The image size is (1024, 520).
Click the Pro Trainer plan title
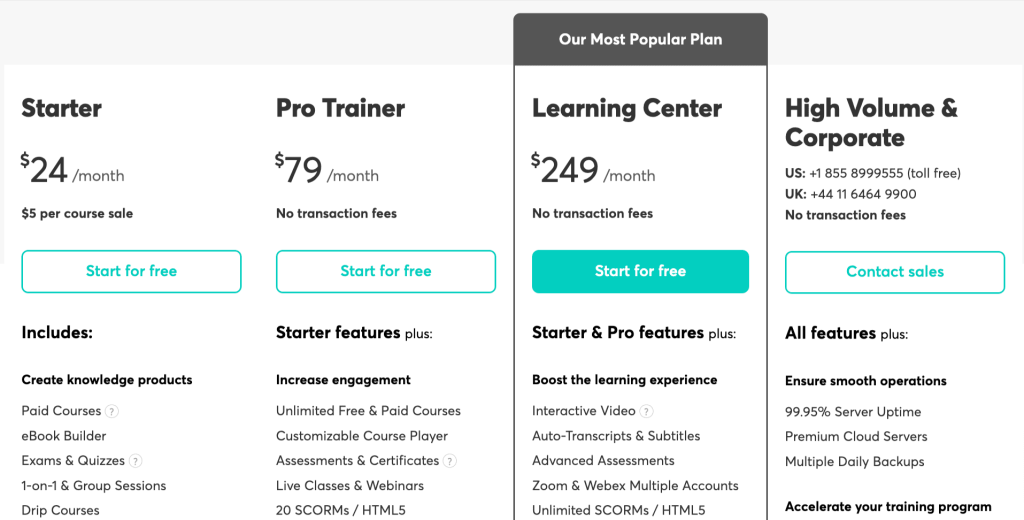(340, 108)
